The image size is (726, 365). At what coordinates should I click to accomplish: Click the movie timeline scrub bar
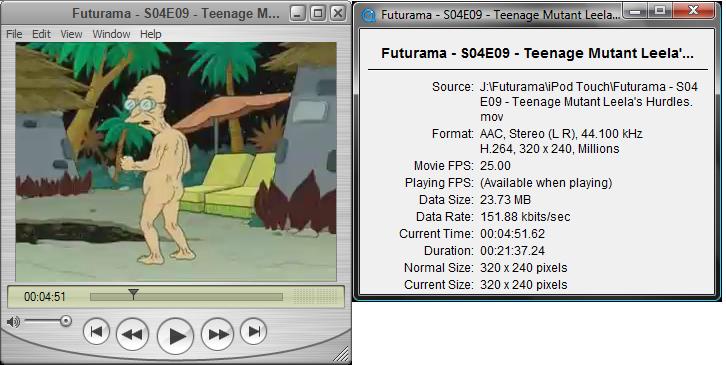point(186,297)
